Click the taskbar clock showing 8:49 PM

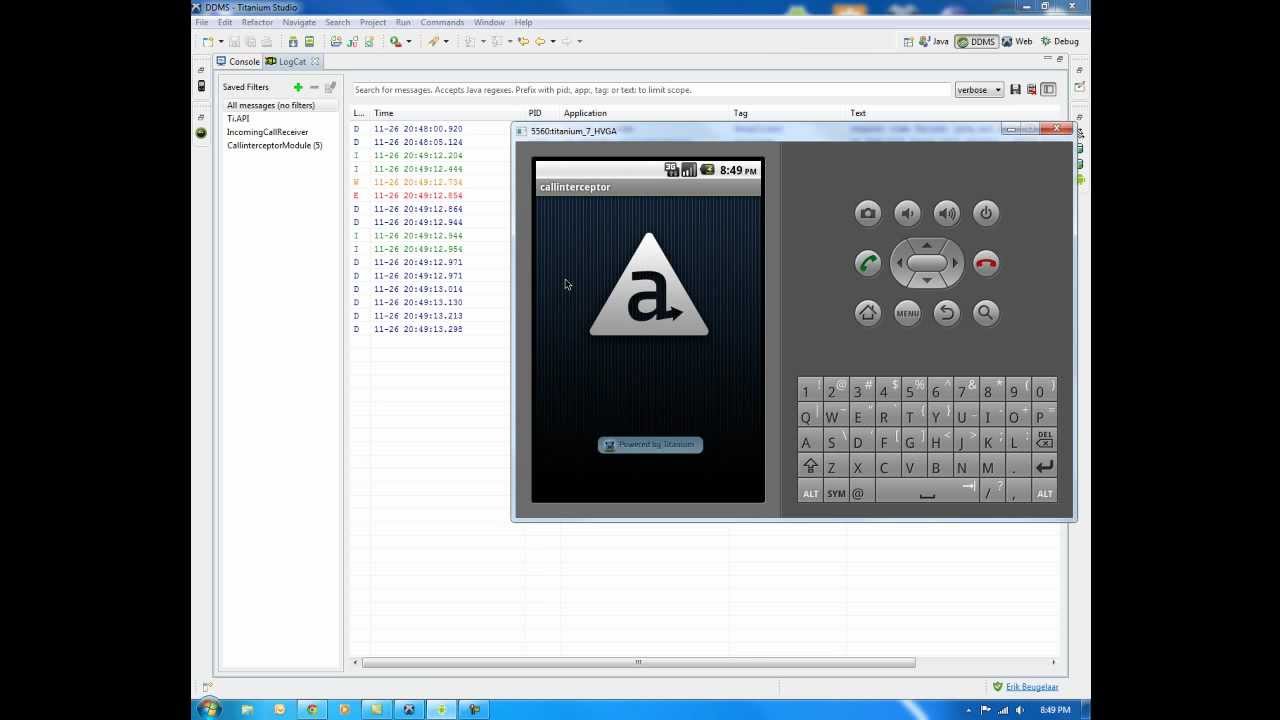coord(1055,710)
